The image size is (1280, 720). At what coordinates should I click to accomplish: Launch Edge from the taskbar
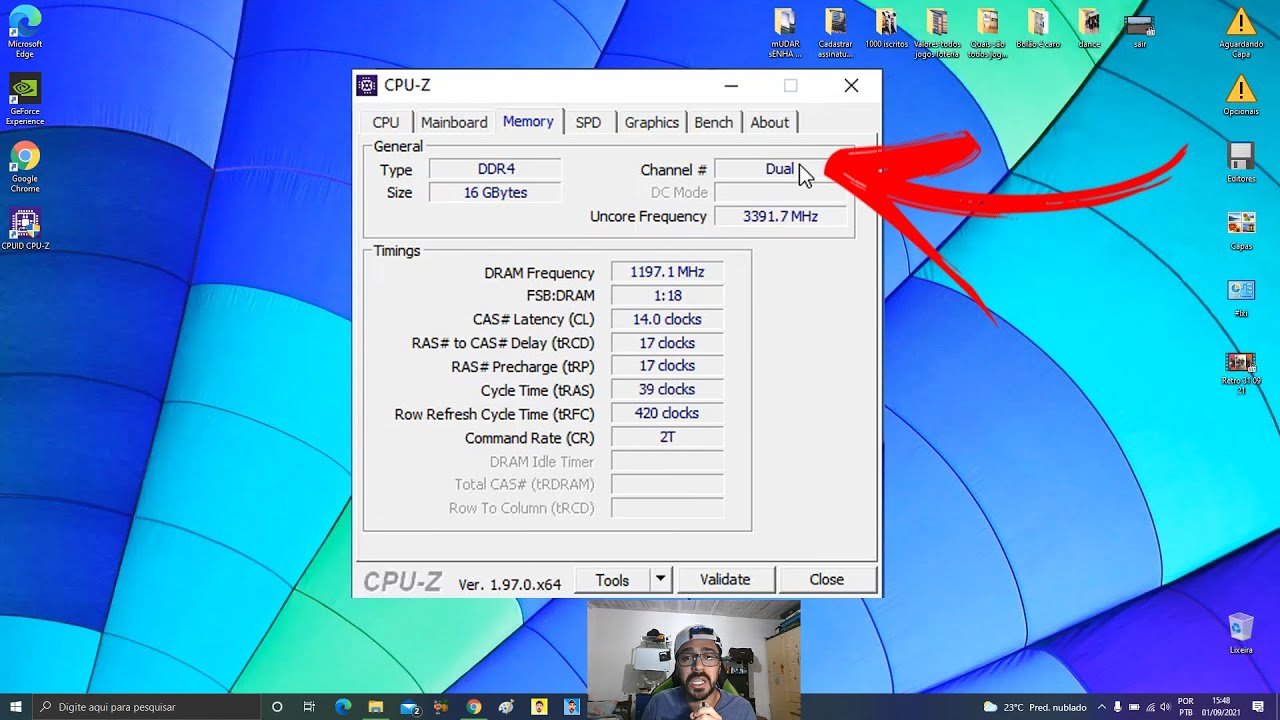click(x=343, y=707)
